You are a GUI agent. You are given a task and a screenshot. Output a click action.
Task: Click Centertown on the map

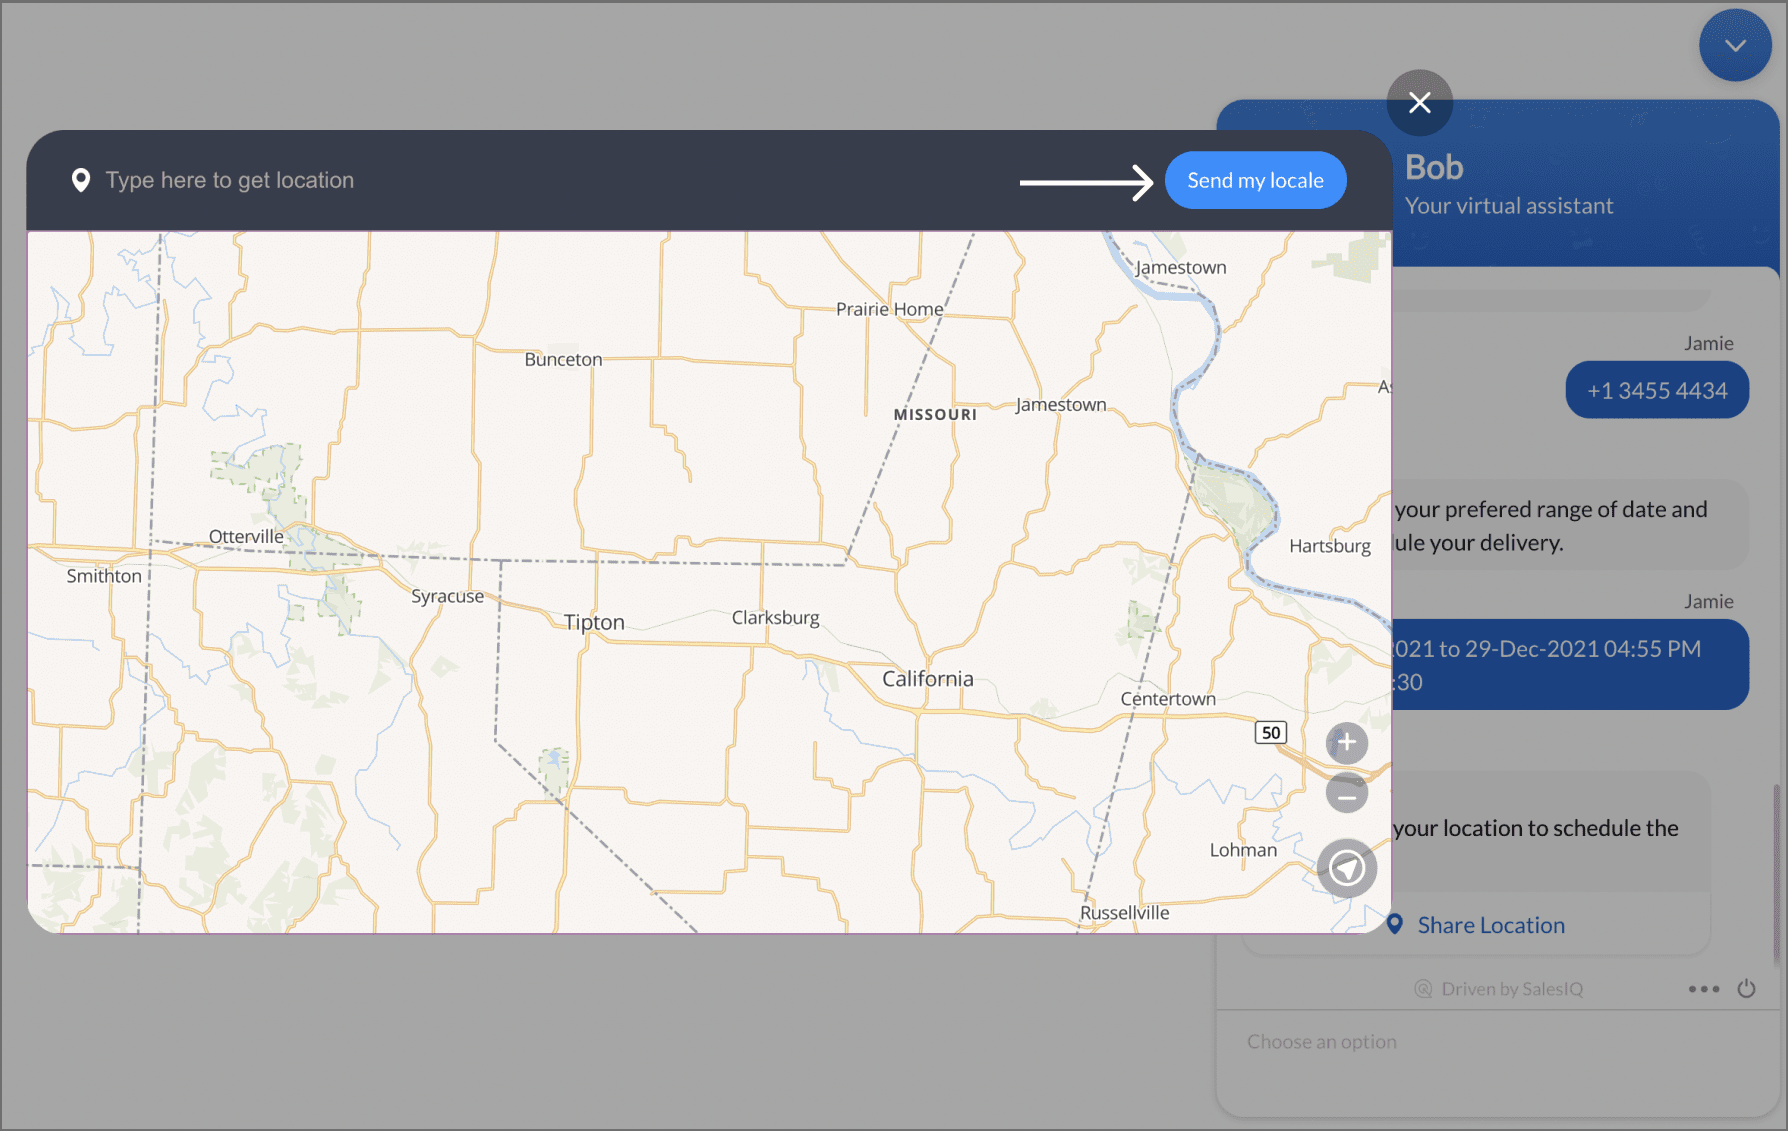tap(1168, 699)
